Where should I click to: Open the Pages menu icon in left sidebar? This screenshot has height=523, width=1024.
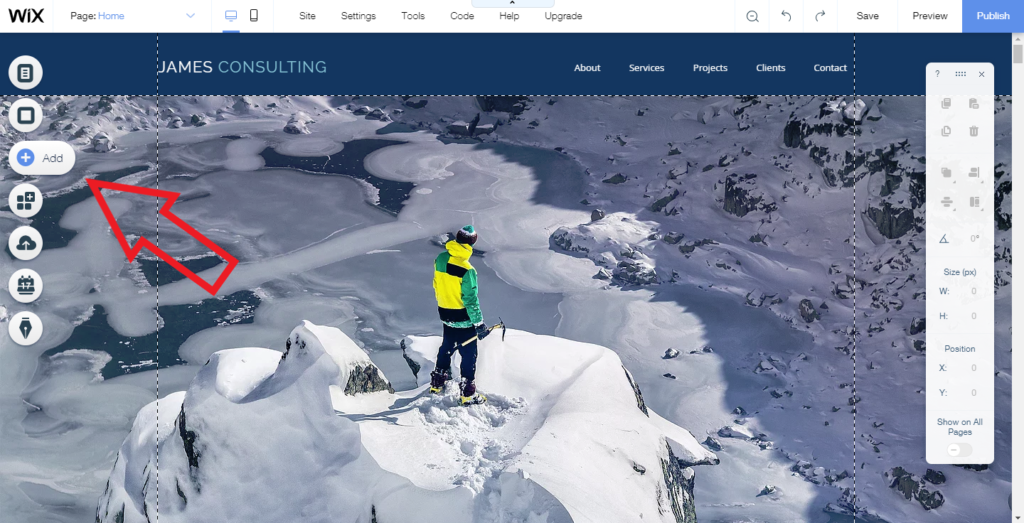[x=25, y=72]
